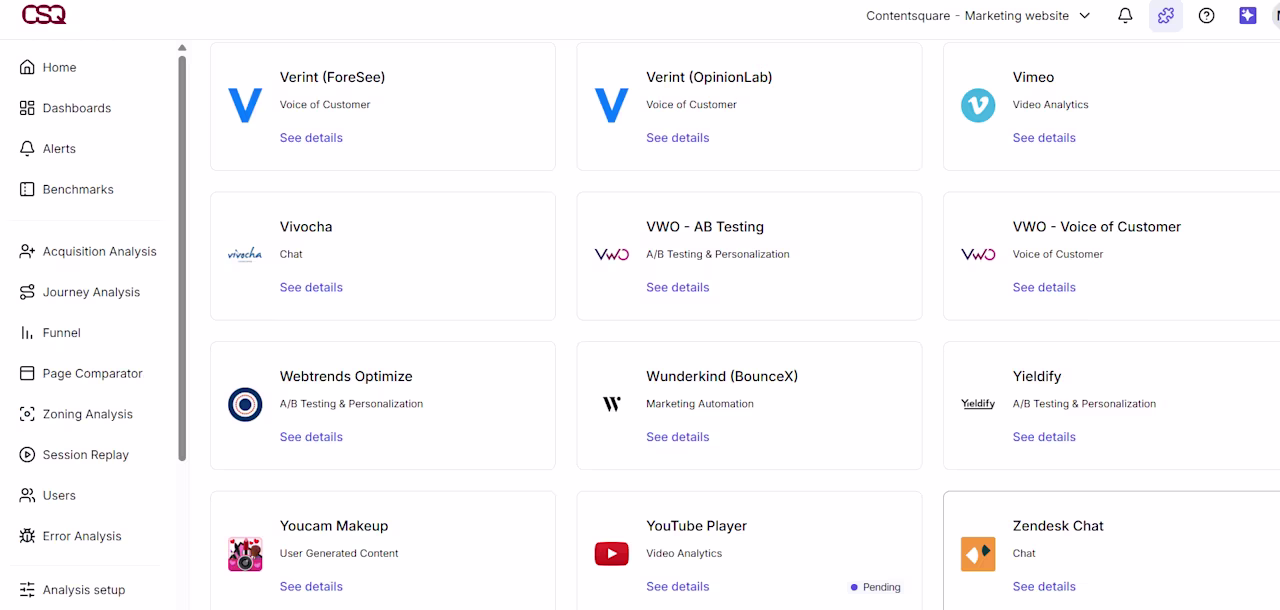1280x610 pixels.
Task: Click the Verint (ForeSee) logo
Action: (x=245, y=105)
